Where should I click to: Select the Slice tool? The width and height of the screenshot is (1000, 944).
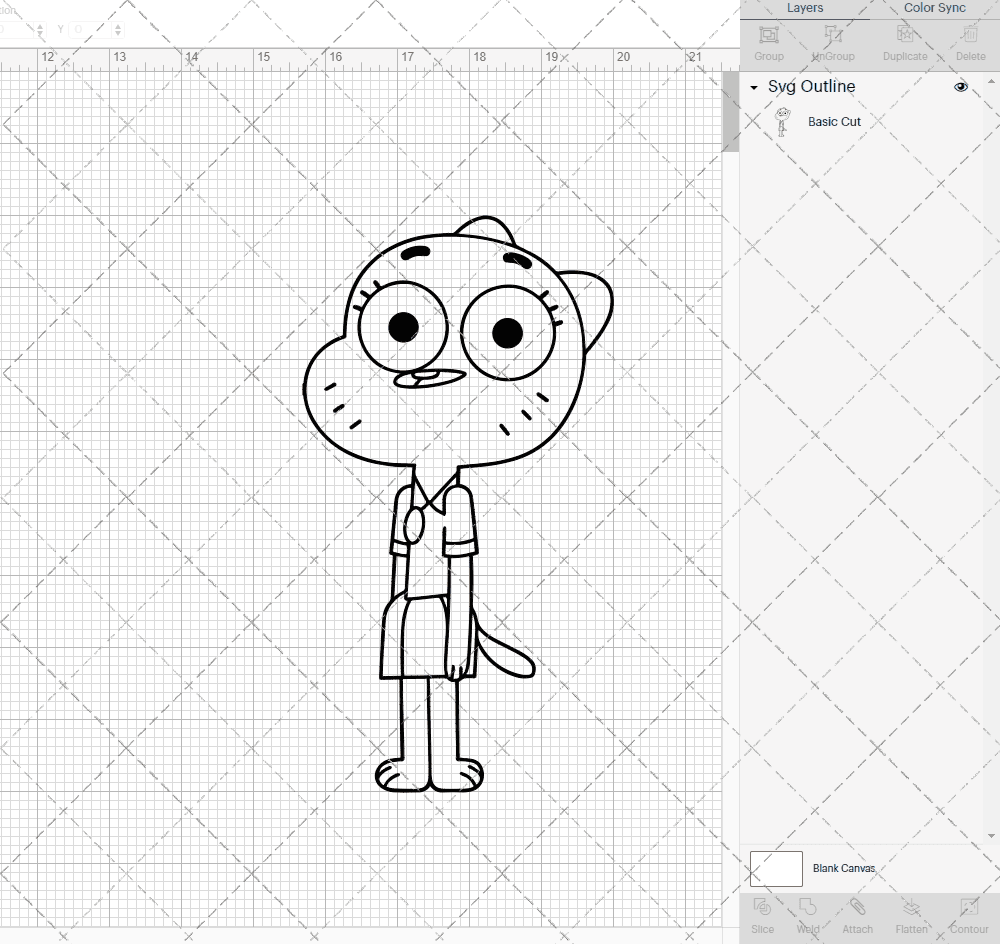[x=762, y=915]
